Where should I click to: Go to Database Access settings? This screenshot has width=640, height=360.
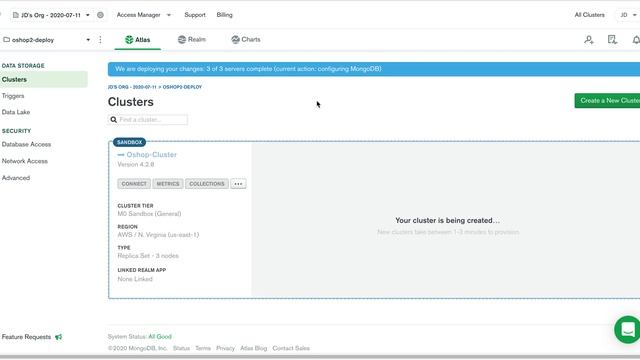click(x=27, y=144)
